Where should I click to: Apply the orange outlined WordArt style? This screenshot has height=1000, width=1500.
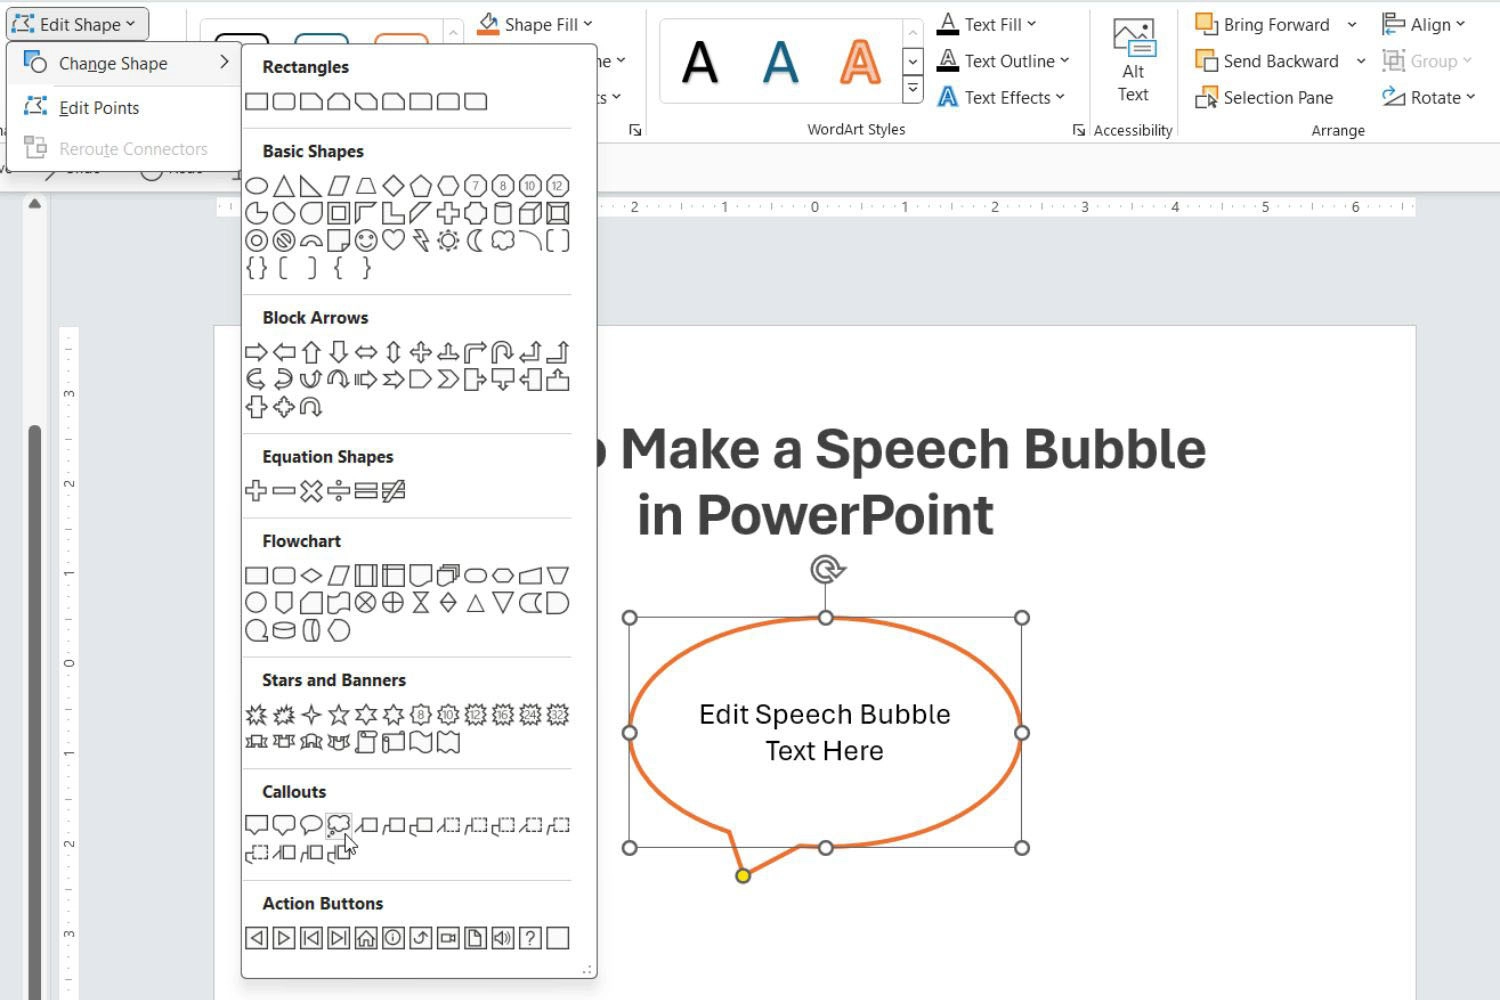click(860, 61)
